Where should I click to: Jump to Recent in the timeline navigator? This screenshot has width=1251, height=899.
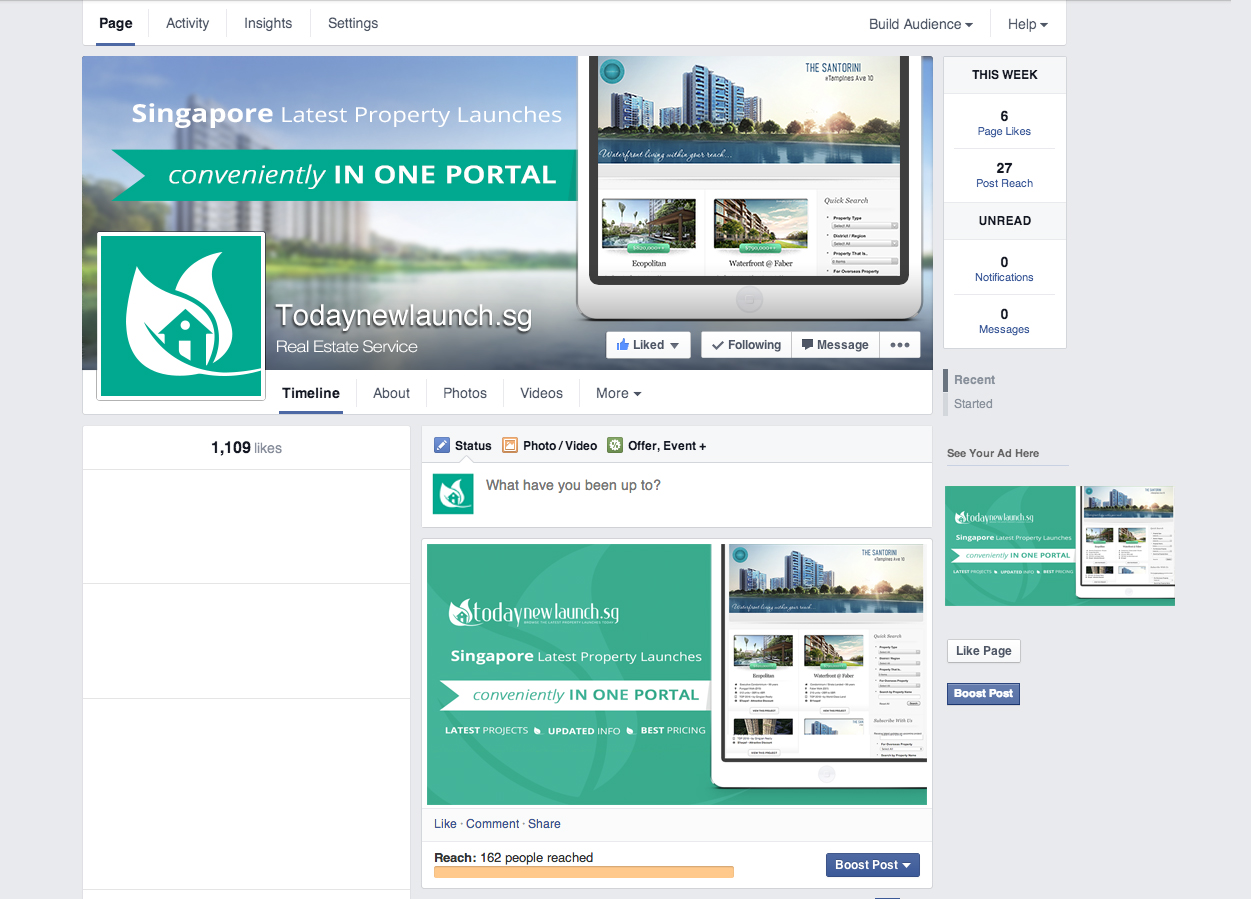coord(975,380)
